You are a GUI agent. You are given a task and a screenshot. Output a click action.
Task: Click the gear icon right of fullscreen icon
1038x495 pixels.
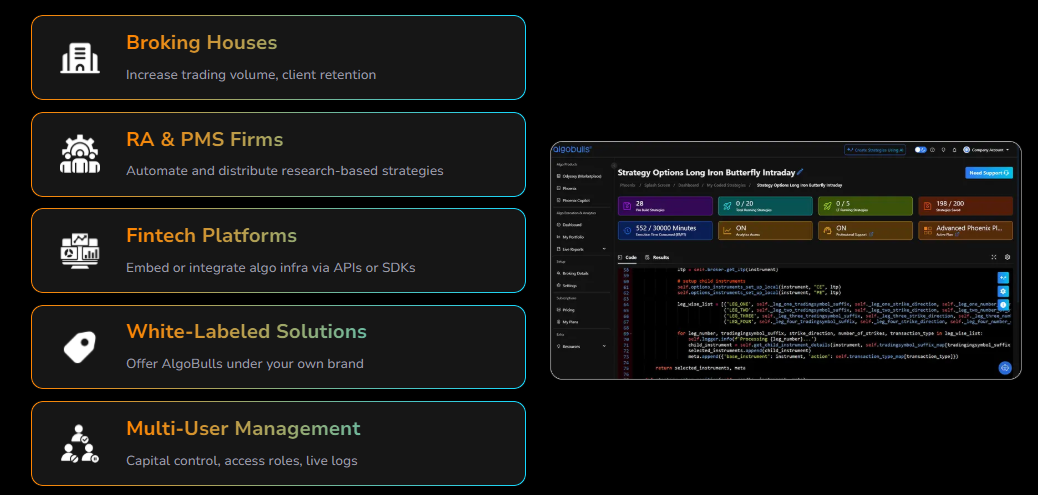point(1007,257)
